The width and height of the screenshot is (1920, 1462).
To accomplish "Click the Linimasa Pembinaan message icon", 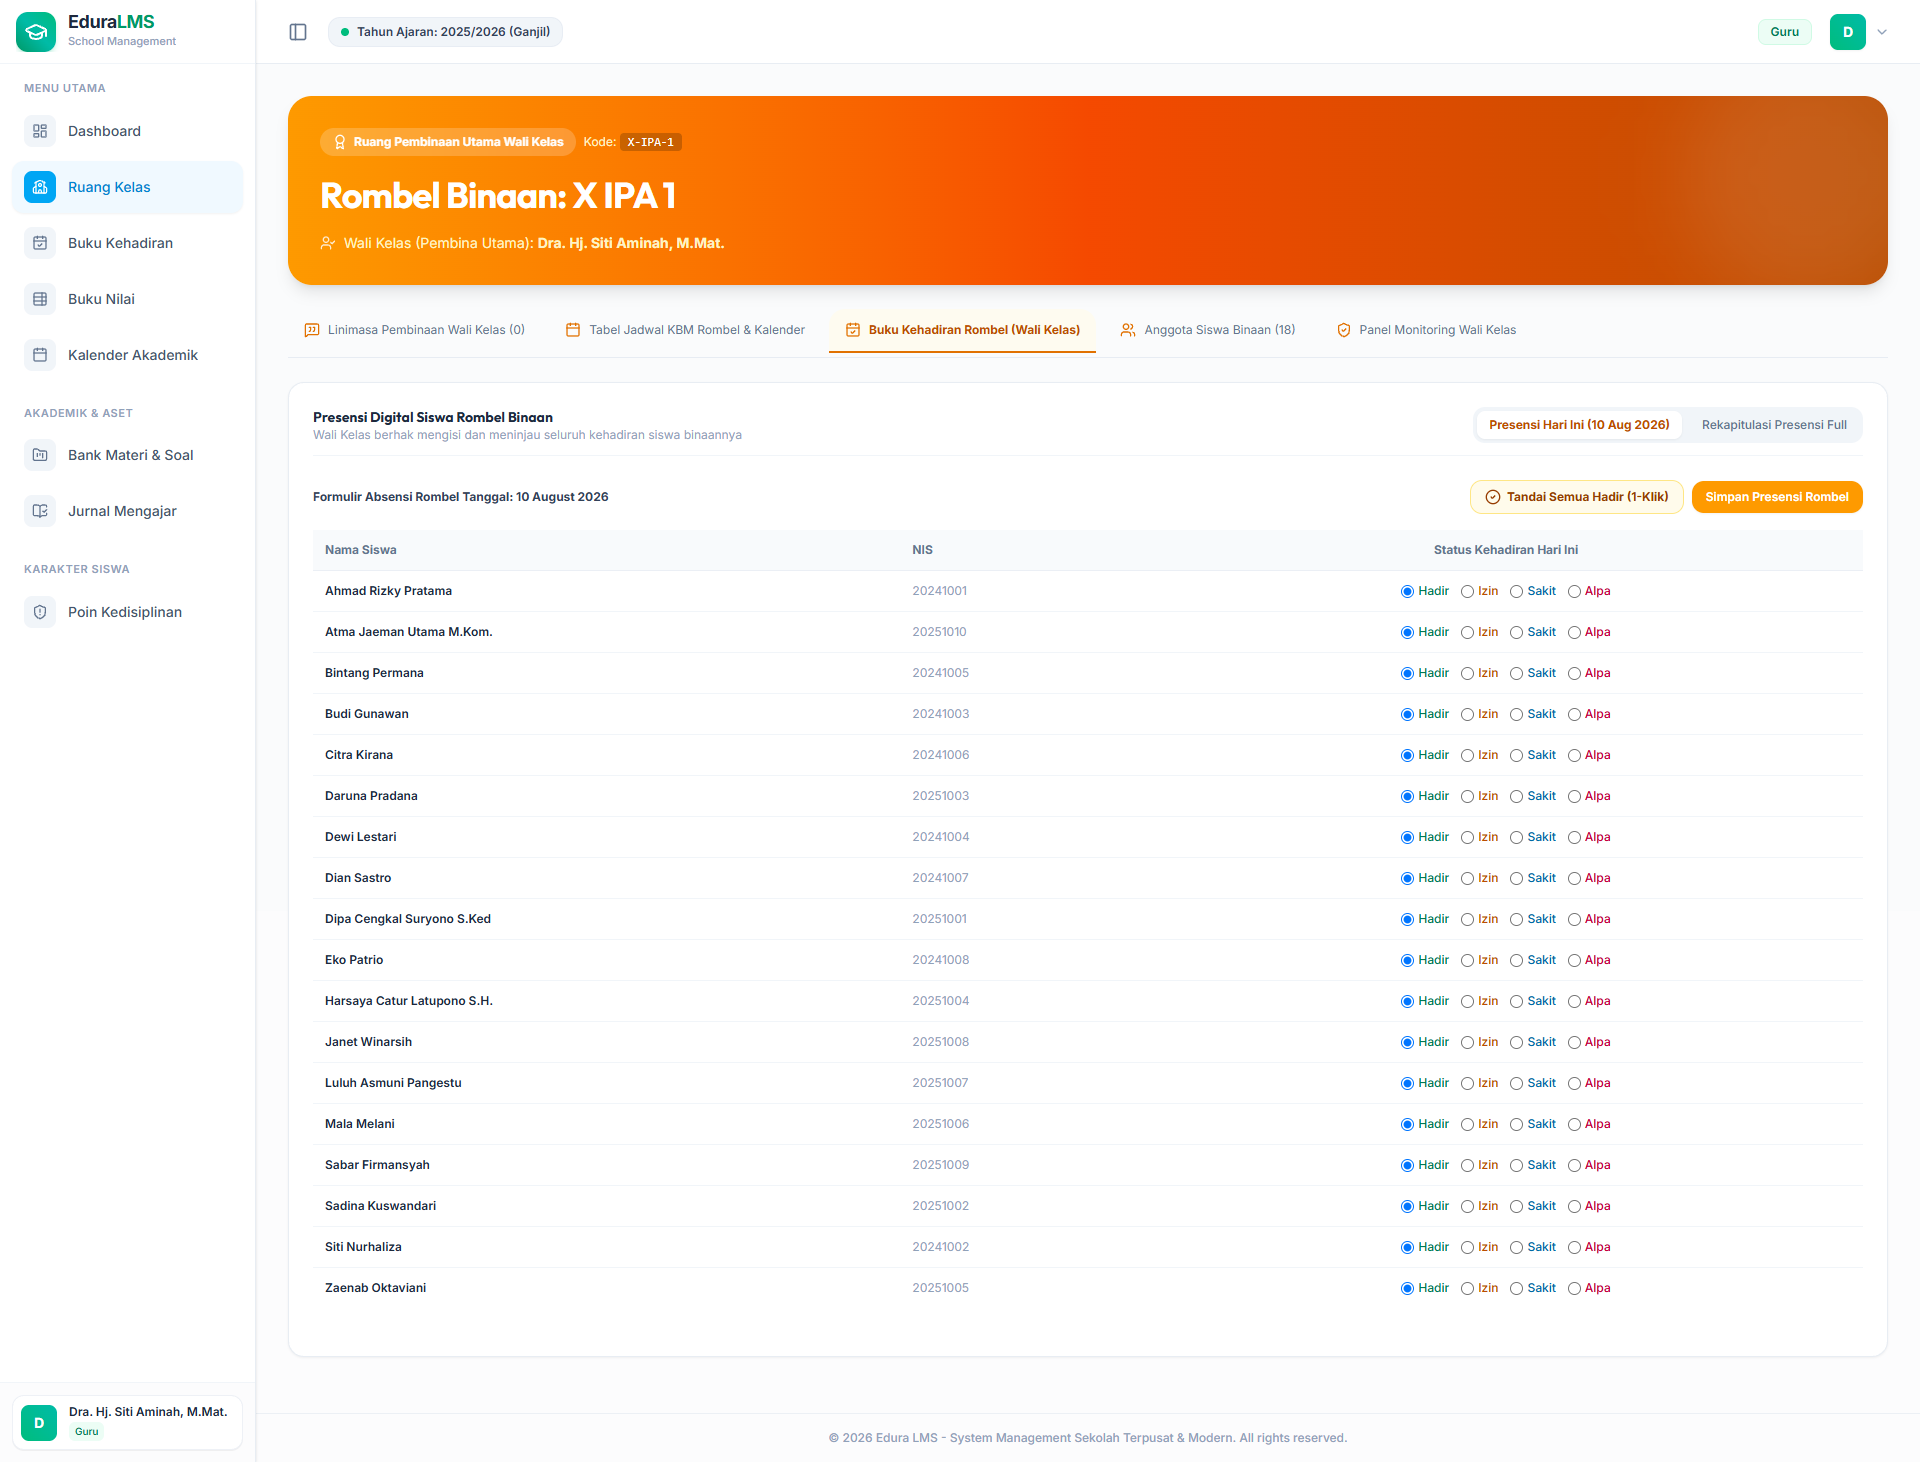I will (x=312, y=330).
